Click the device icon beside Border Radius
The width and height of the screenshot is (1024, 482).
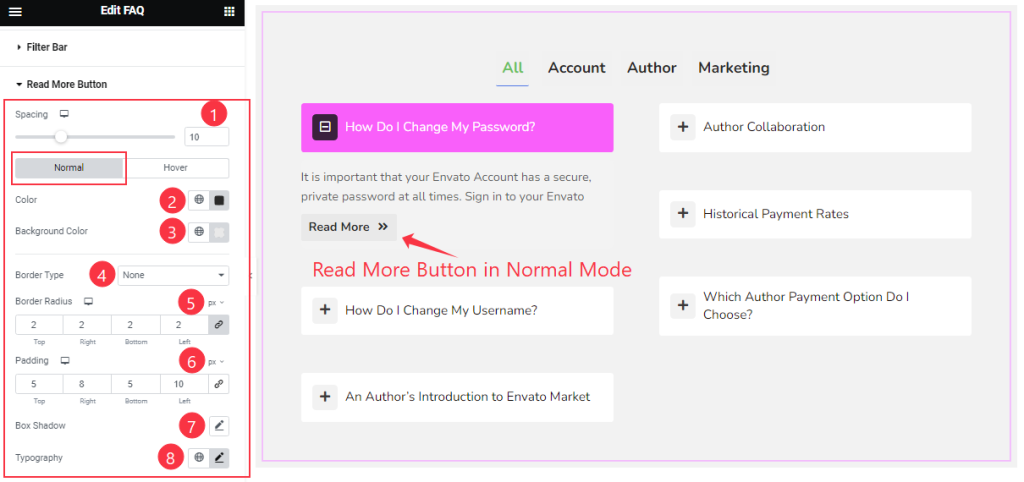pos(88,301)
